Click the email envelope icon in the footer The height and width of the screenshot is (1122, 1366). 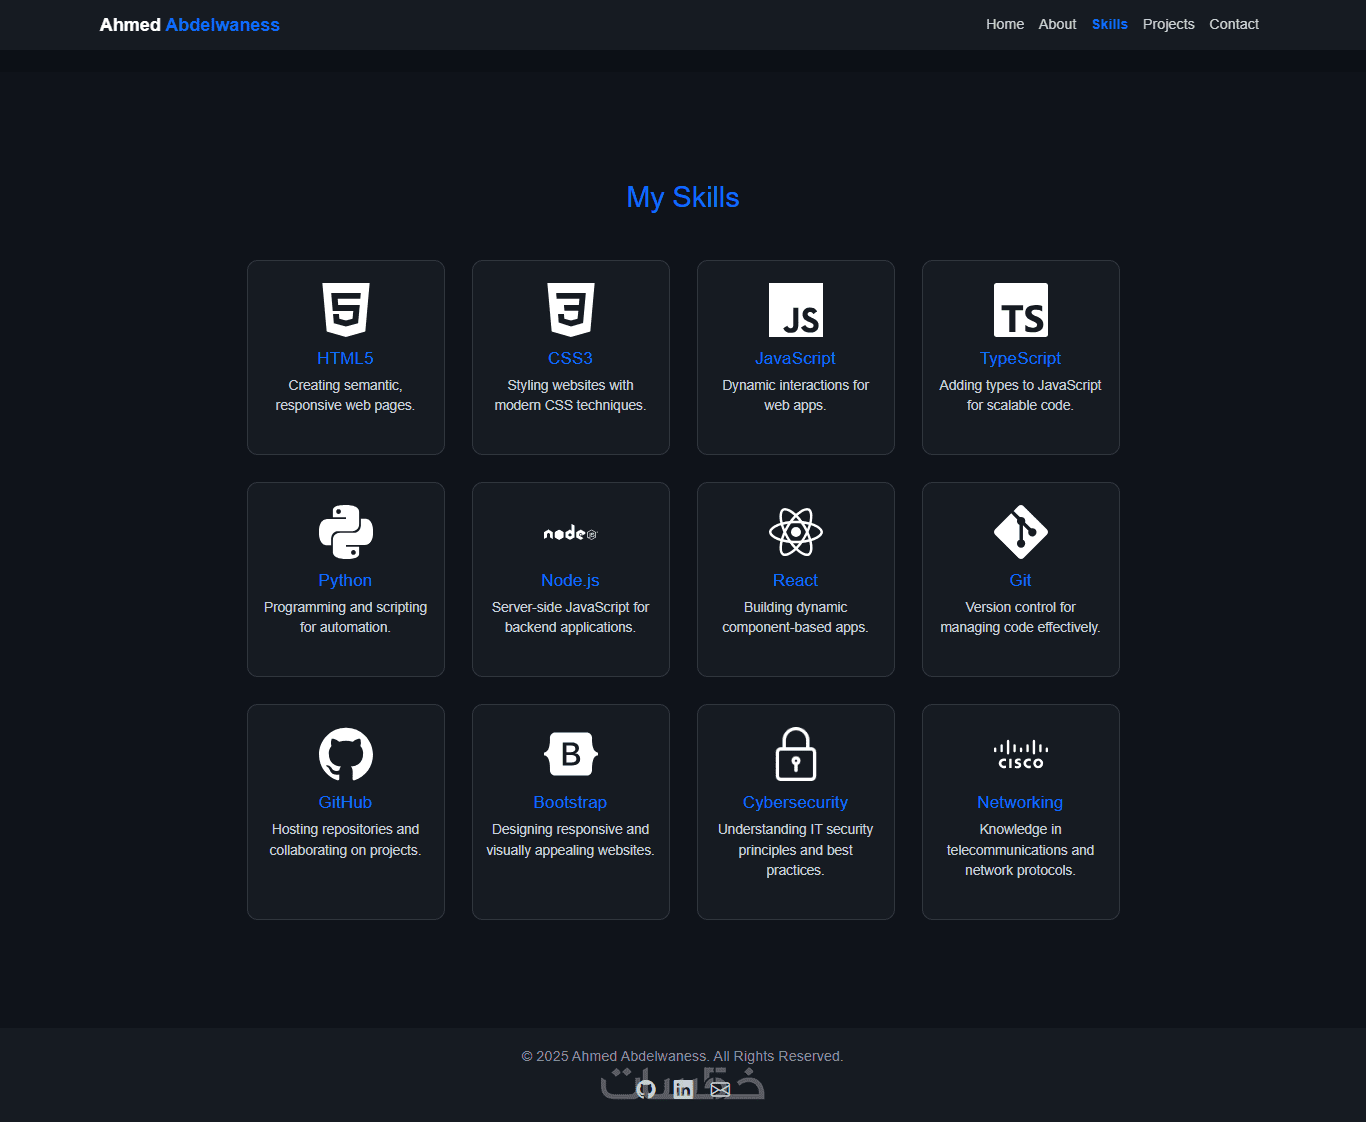click(720, 1089)
